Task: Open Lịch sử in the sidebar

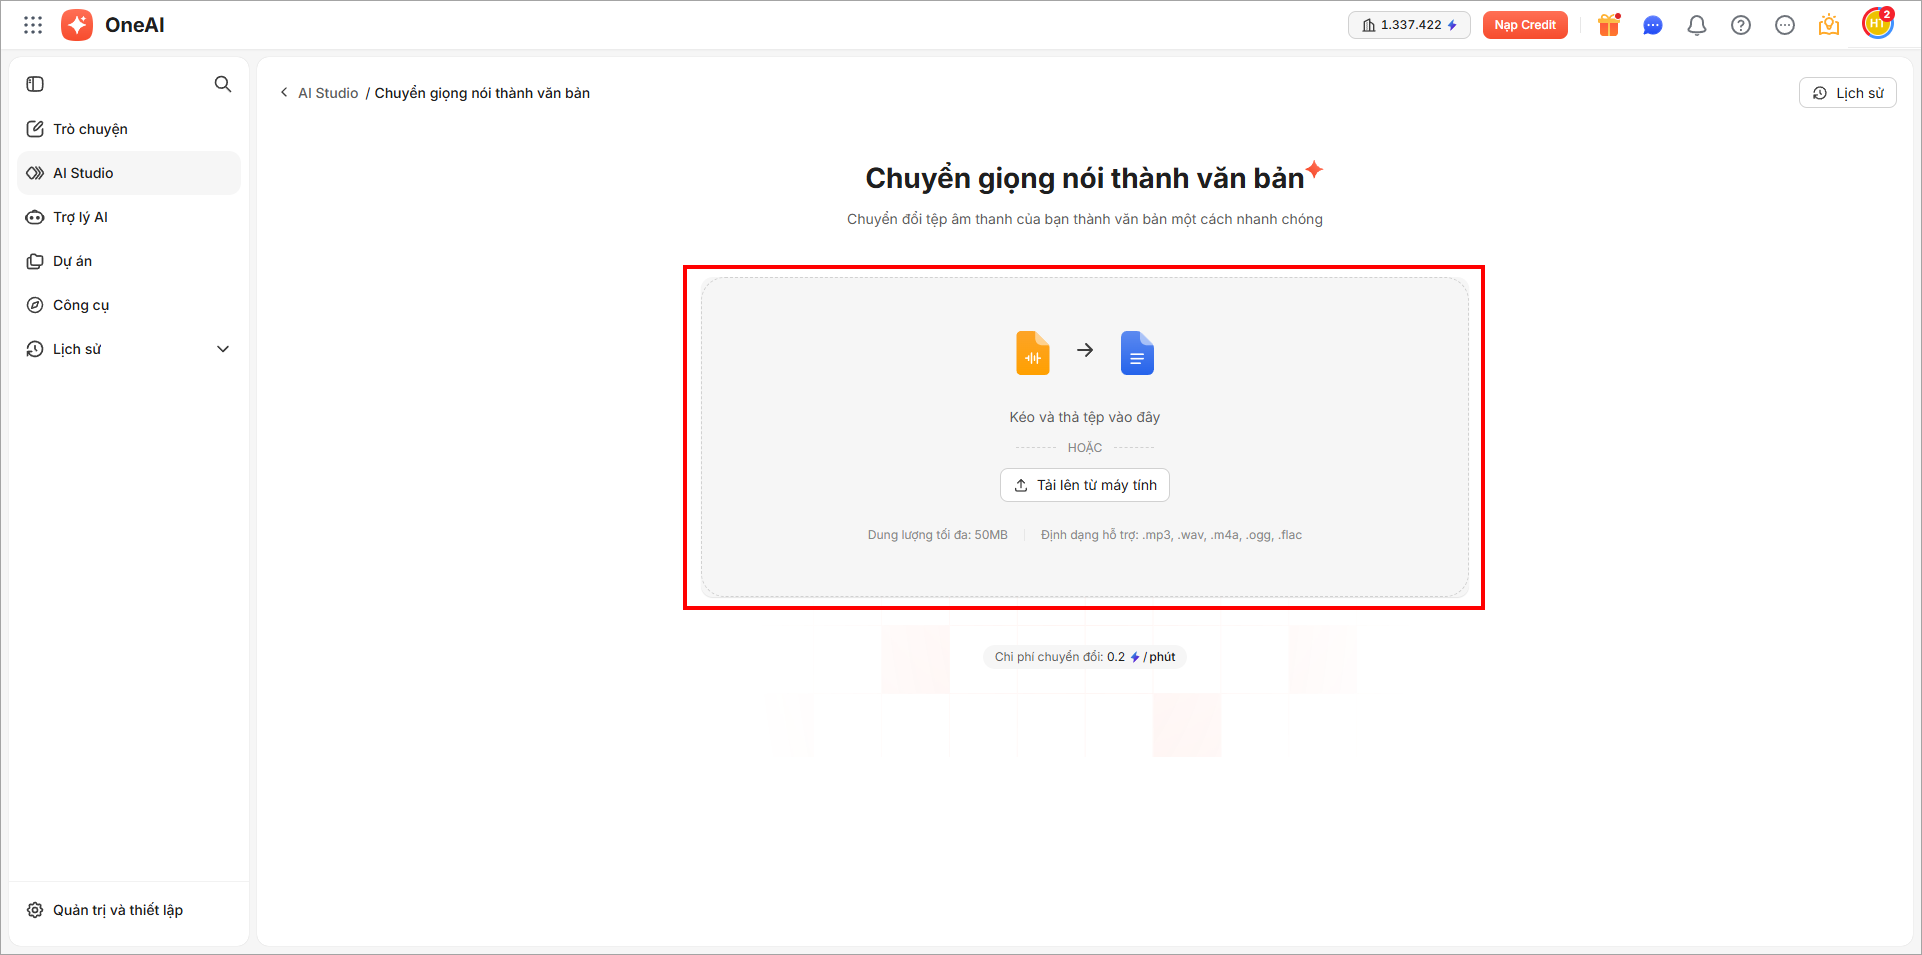Action: [x=129, y=349]
